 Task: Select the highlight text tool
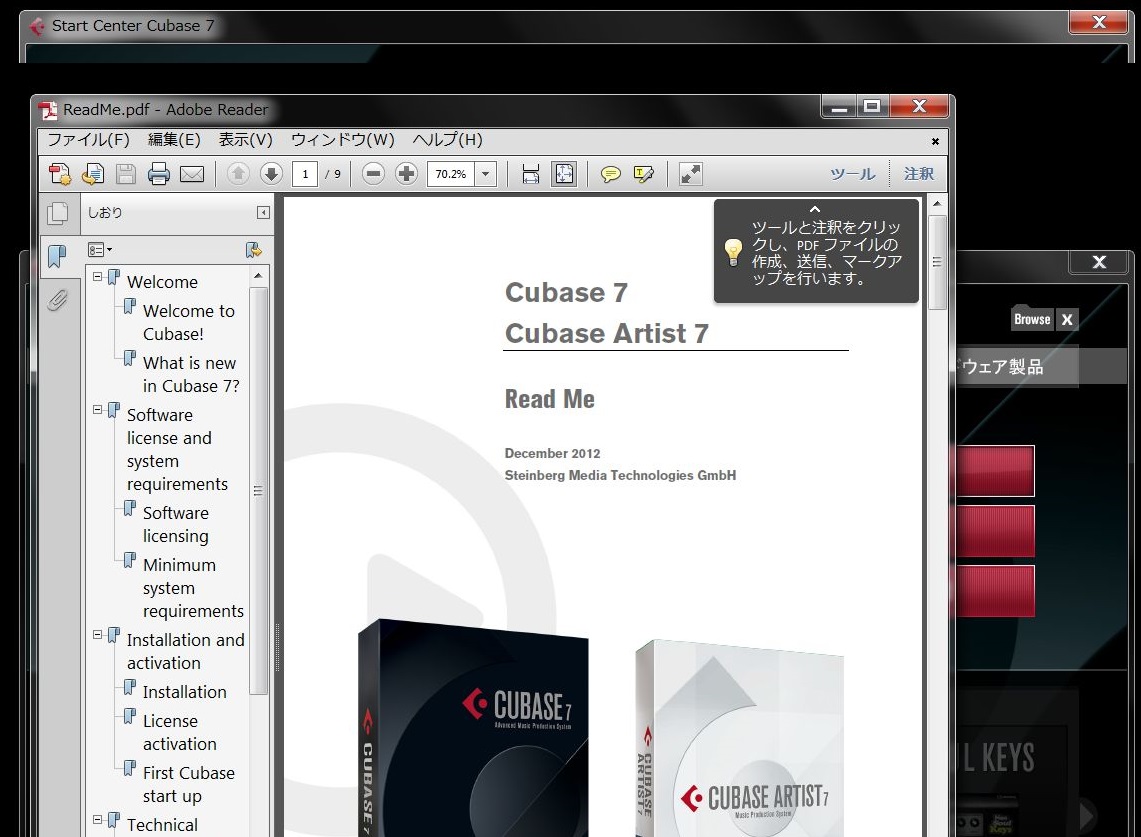point(644,174)
